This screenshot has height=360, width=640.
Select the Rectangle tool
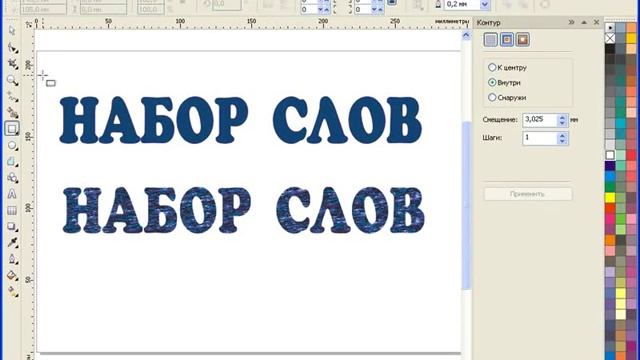click(x=12, y=129)
